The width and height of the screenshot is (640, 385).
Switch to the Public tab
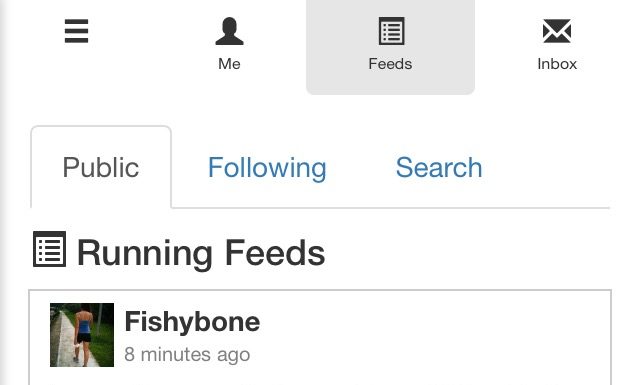click(101, 167)
